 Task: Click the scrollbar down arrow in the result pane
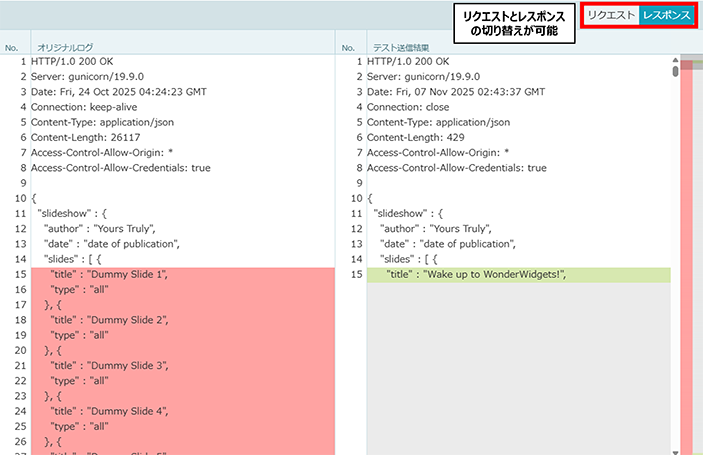pyautogui.click(x=676, y=449)
